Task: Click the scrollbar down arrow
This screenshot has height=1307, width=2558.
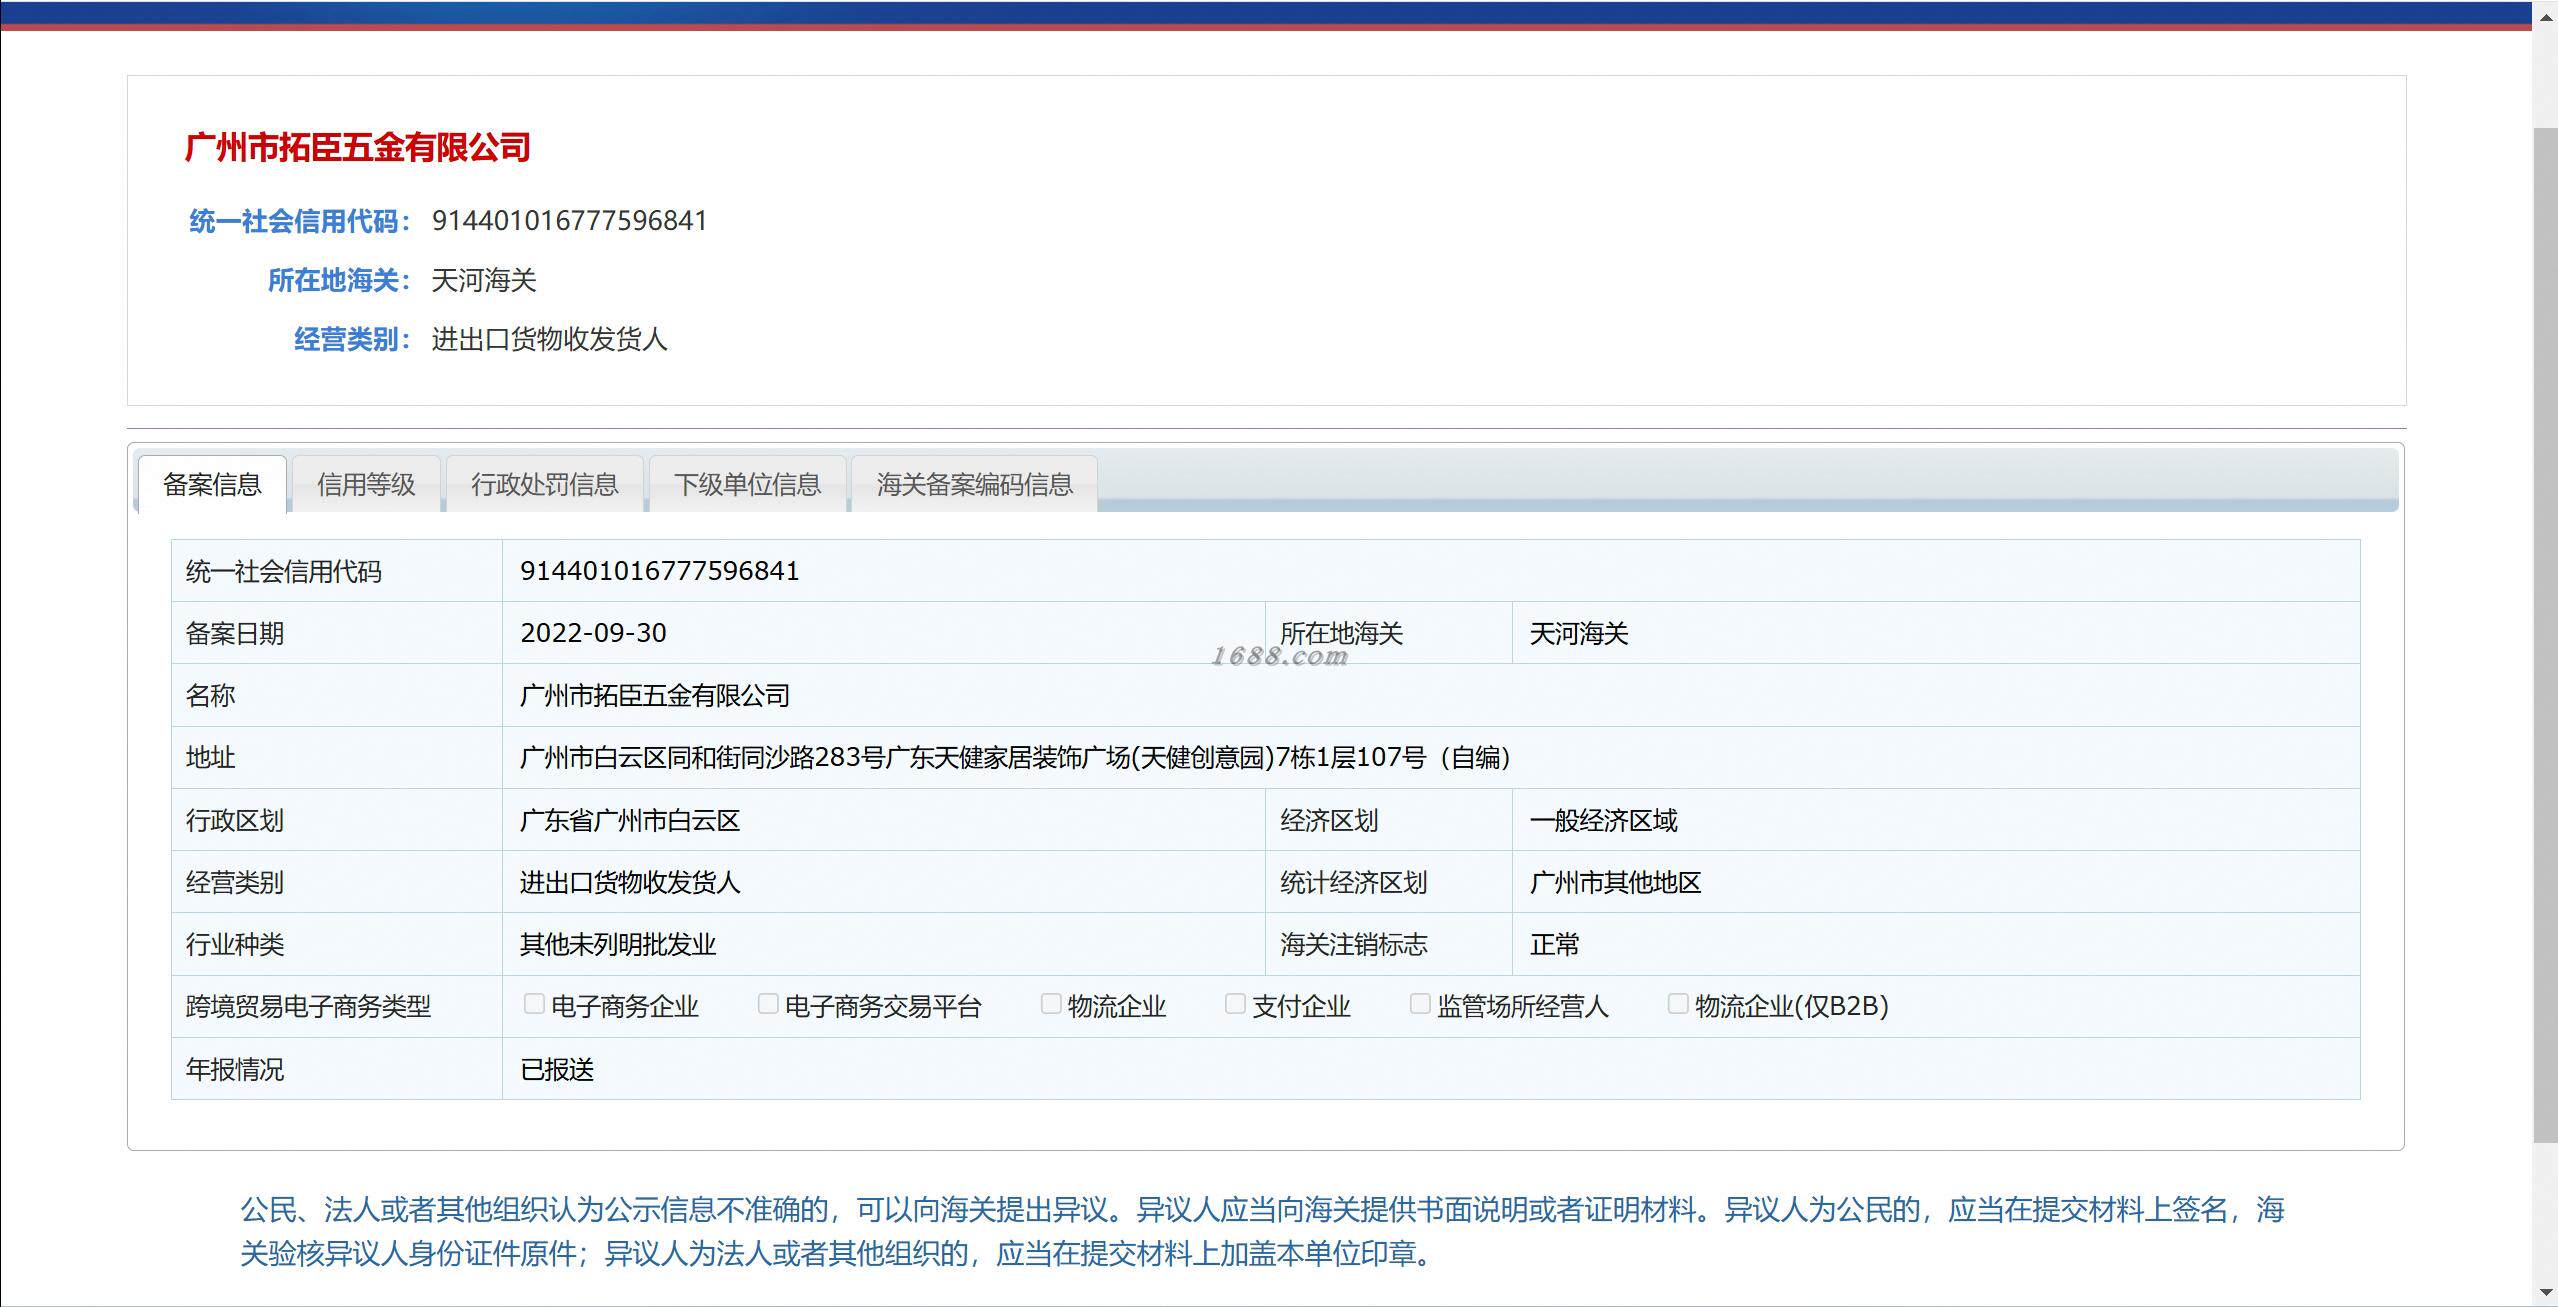Action: coord(2545,1294)
